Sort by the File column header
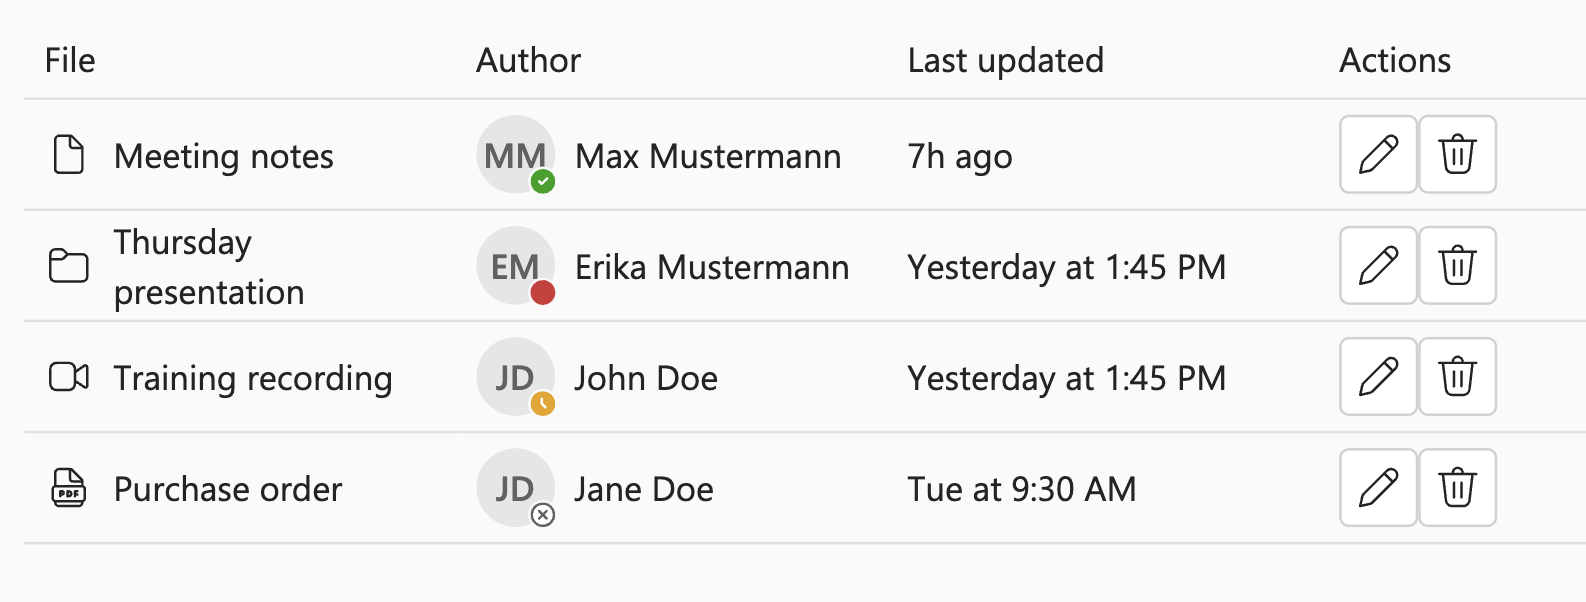 [70, 61]
